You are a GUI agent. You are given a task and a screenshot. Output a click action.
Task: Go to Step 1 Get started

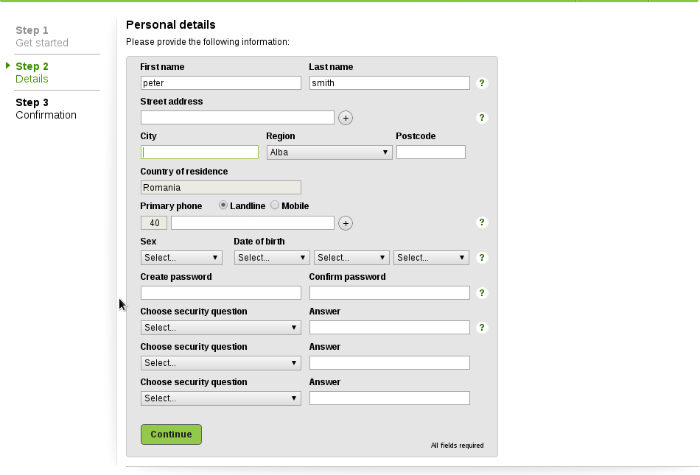(x=42, y=37)
